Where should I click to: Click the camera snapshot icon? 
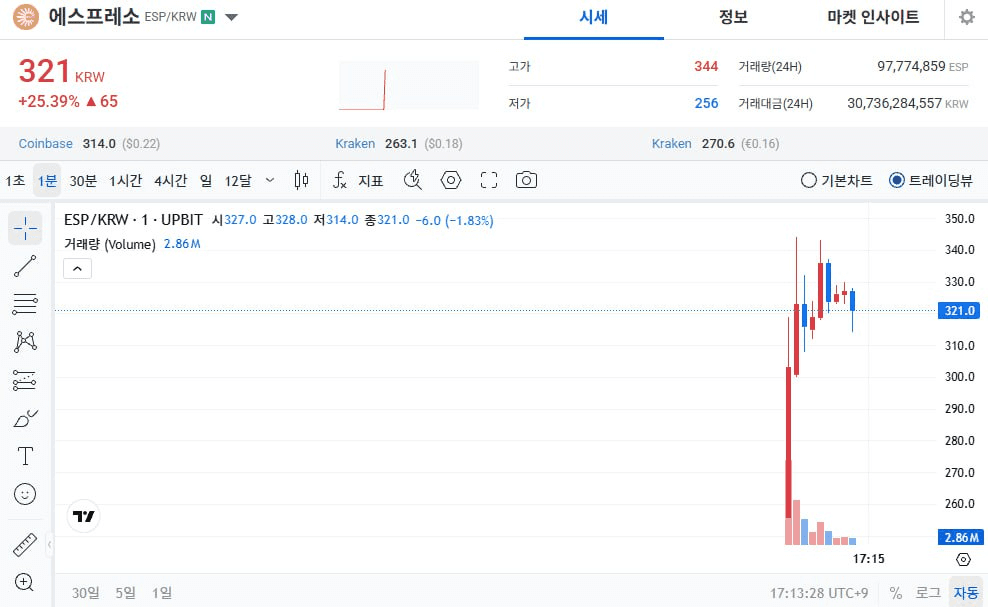526,180
